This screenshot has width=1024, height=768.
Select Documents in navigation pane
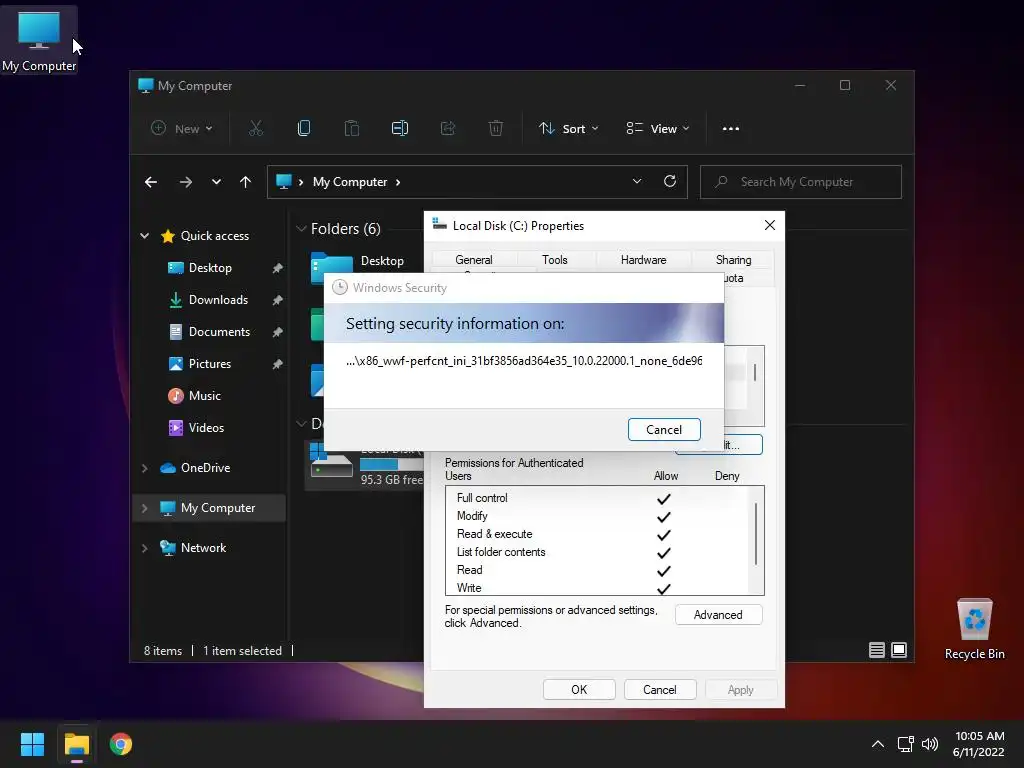219,332
